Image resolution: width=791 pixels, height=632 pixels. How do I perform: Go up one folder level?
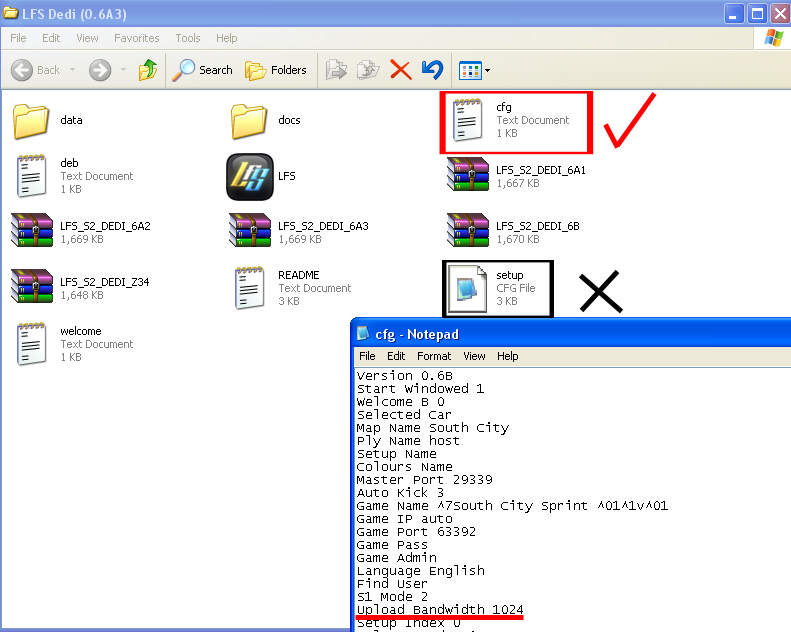(x=148, y=70)
